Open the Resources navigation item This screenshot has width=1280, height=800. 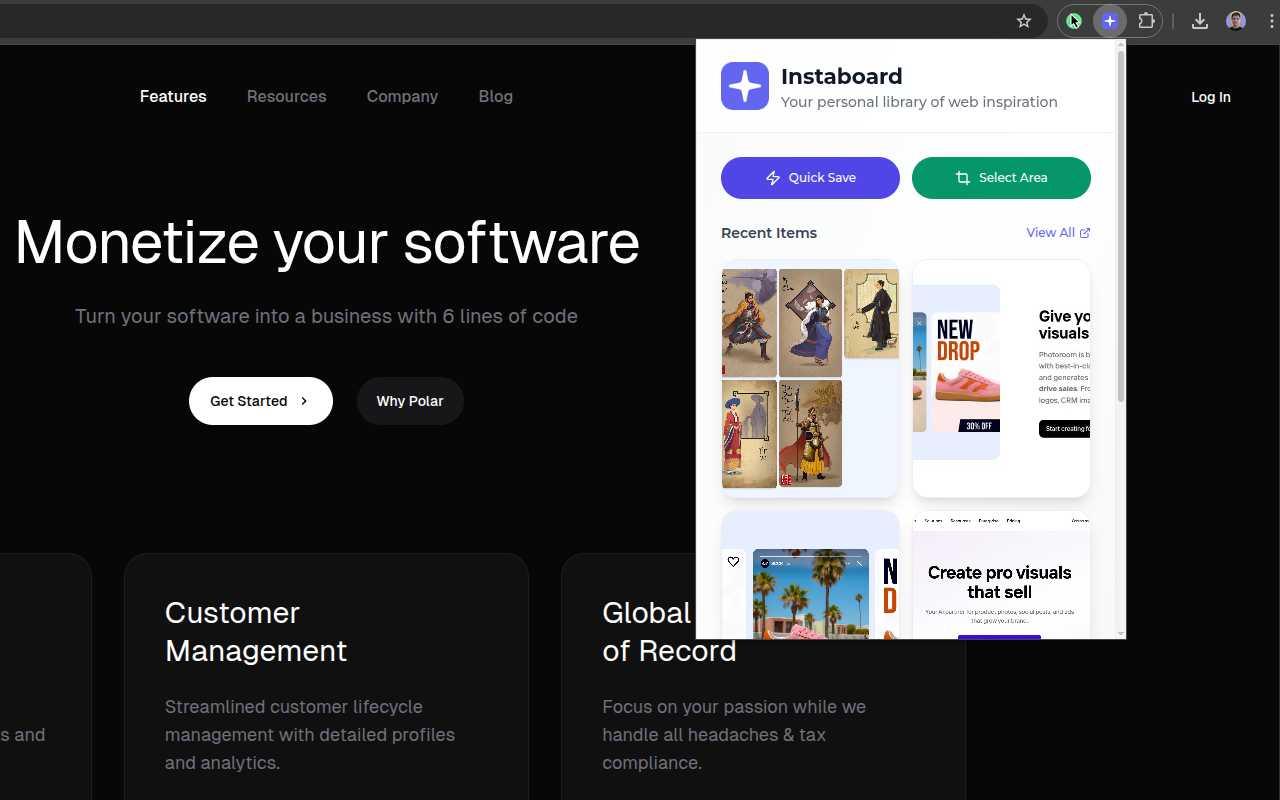[x=286, y=96]
